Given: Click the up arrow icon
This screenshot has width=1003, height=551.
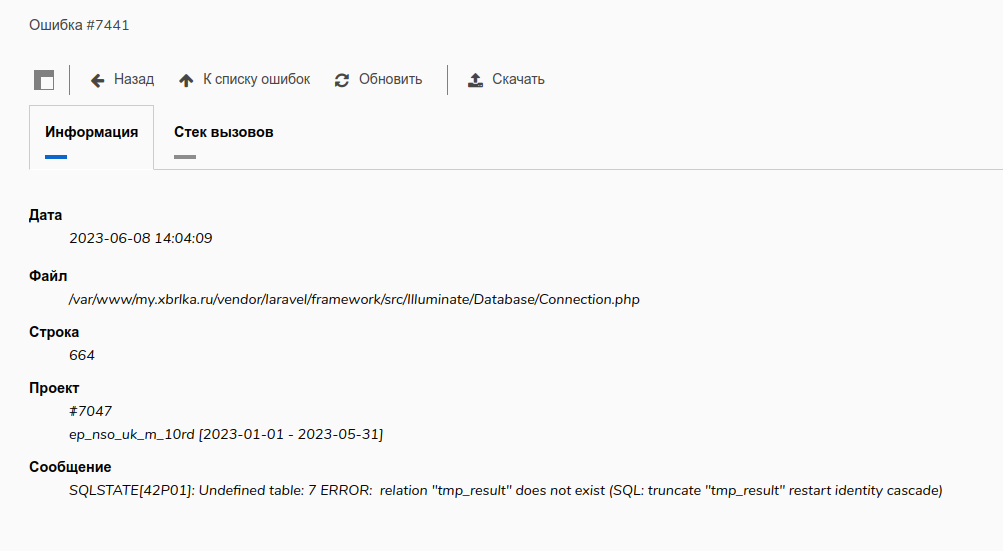Looking at the screenshot, I should tap(186, 80).
